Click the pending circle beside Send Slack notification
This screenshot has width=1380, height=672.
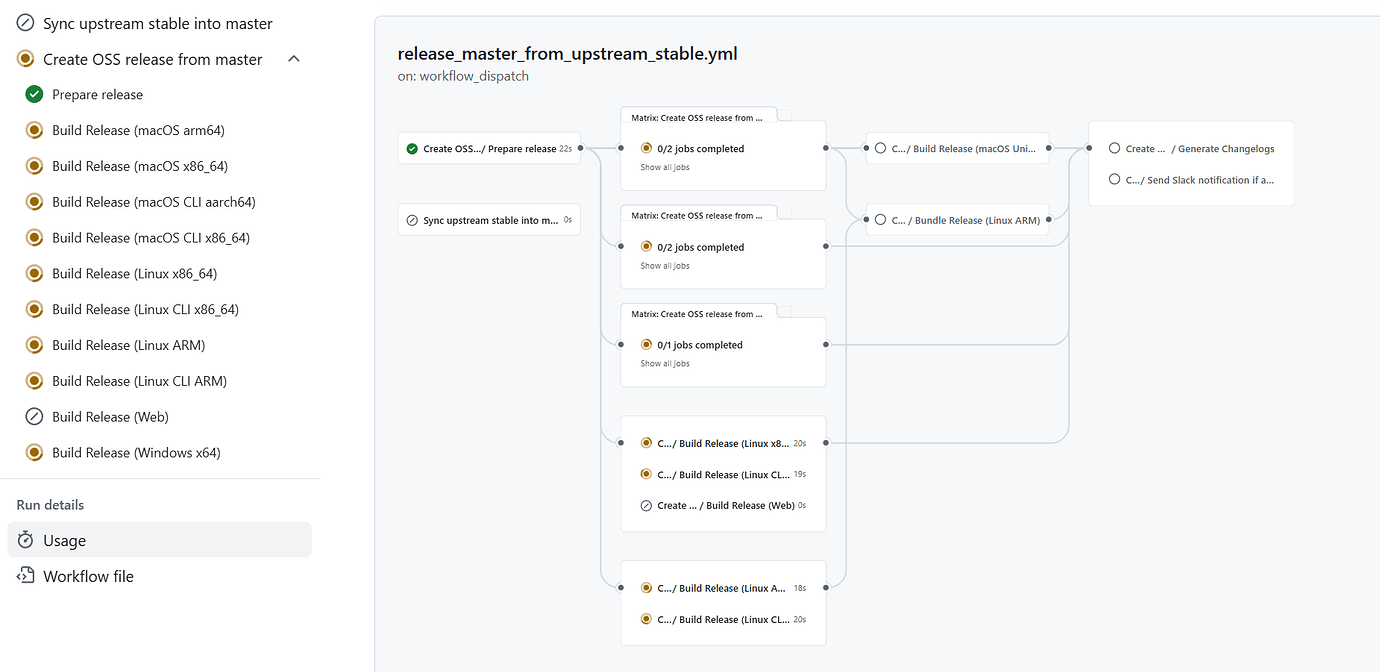pos(1114,180)
